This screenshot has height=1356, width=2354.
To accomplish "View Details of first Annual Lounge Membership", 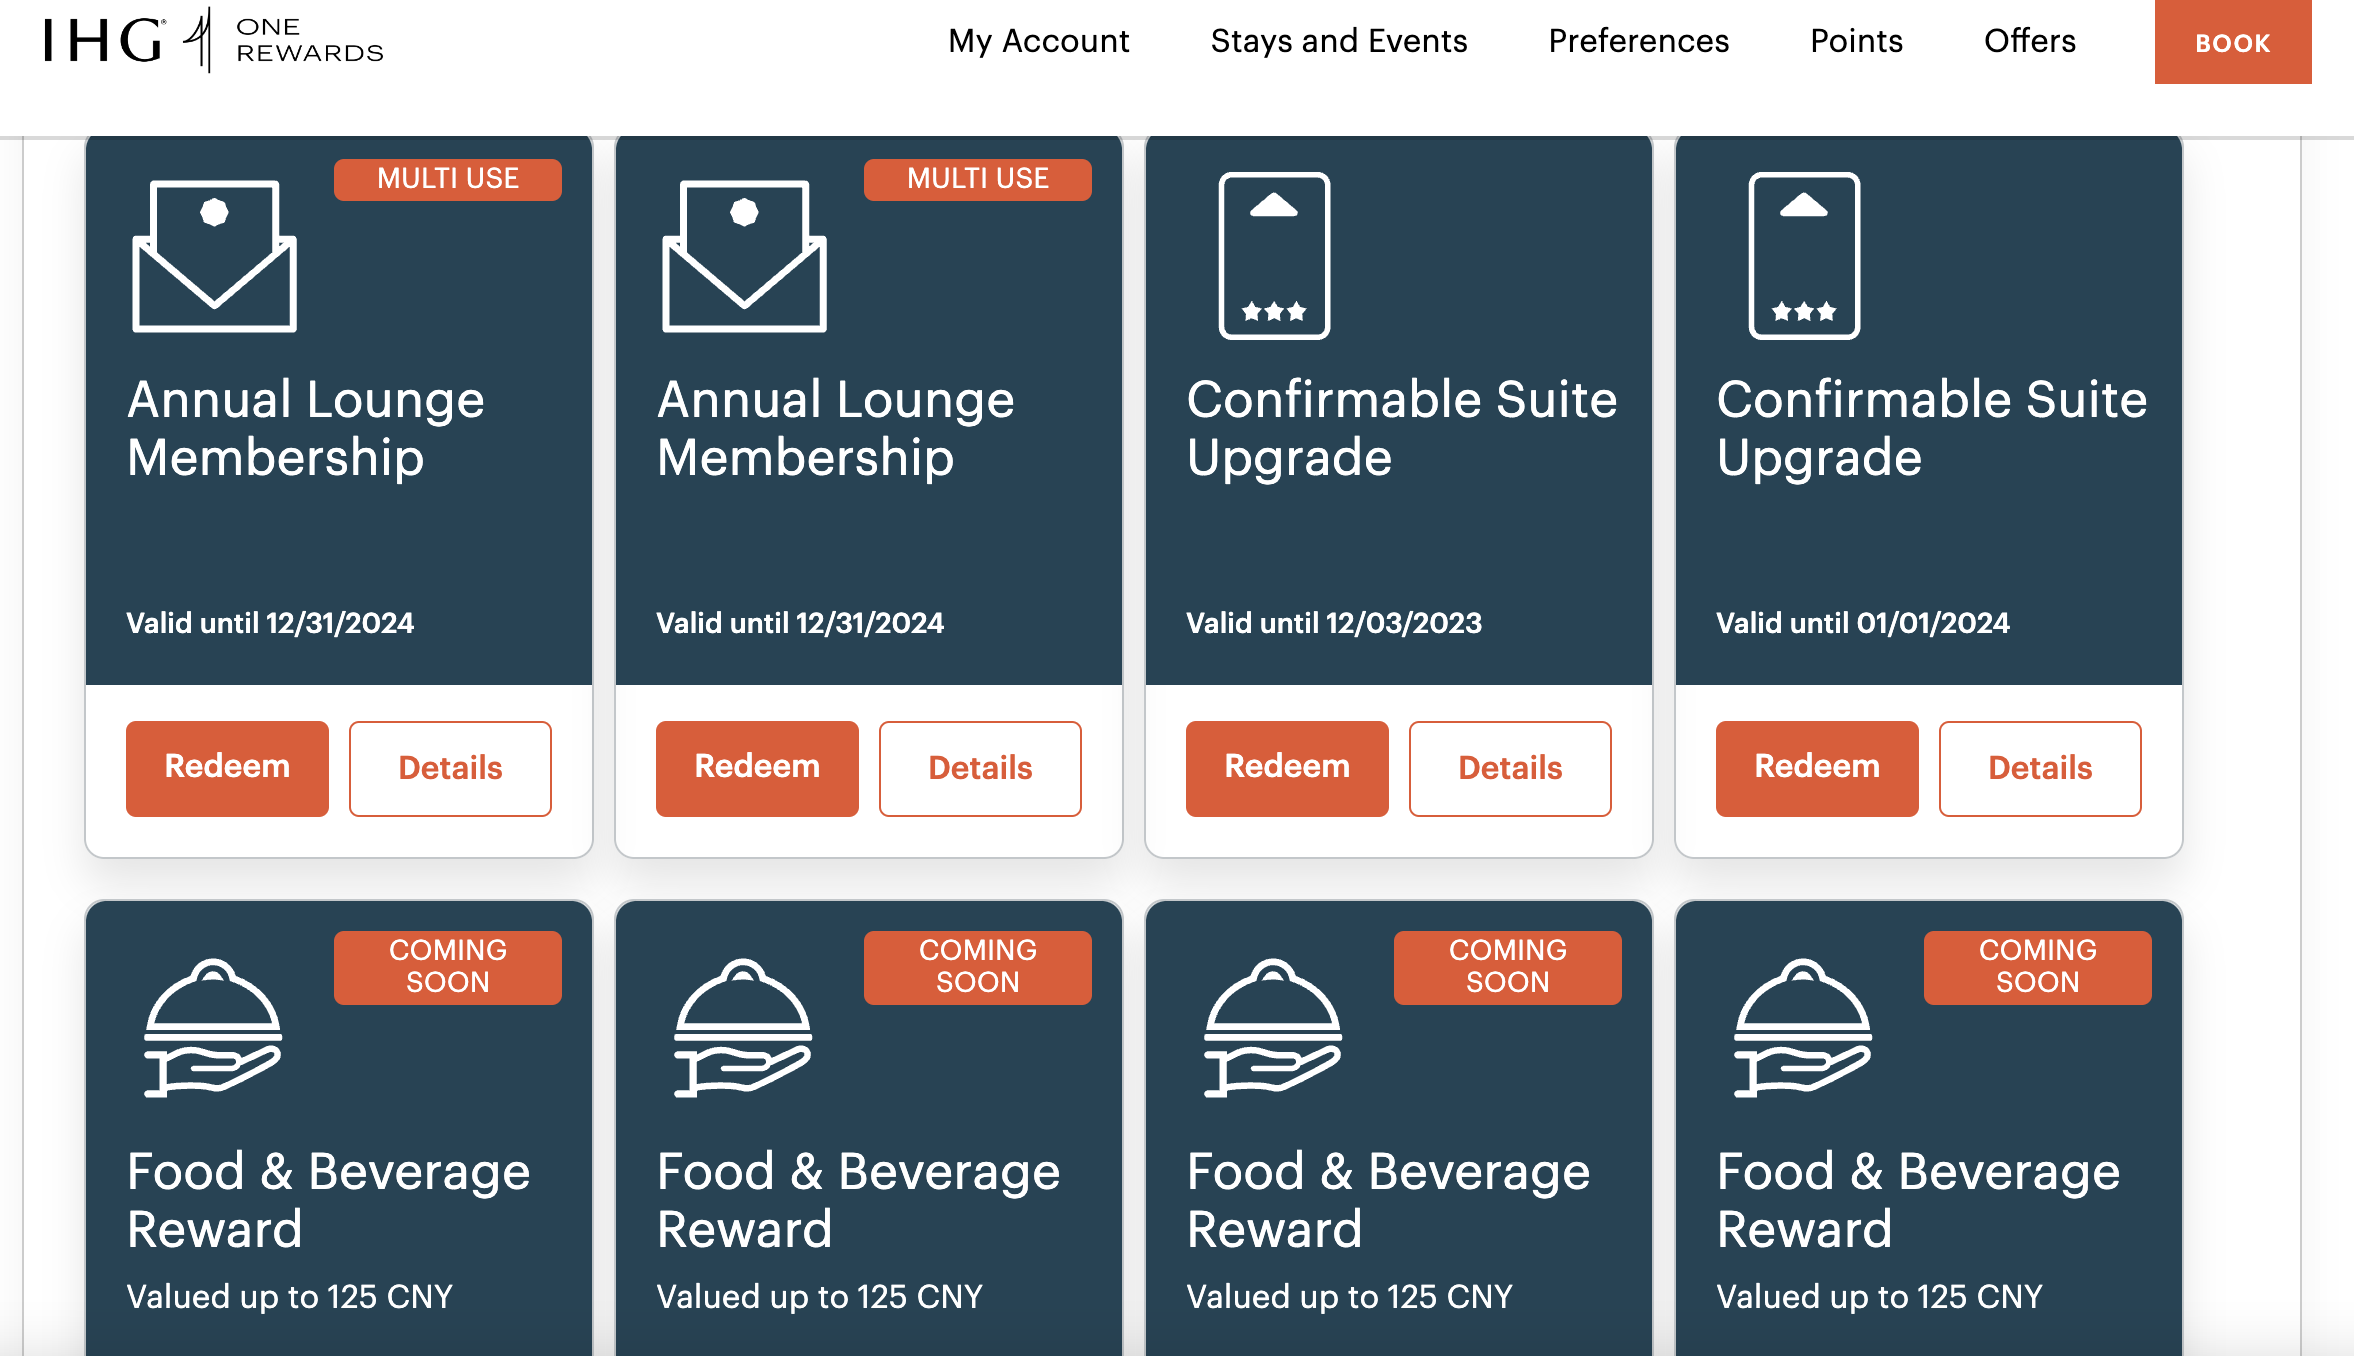I will click(x=450, y=768).
